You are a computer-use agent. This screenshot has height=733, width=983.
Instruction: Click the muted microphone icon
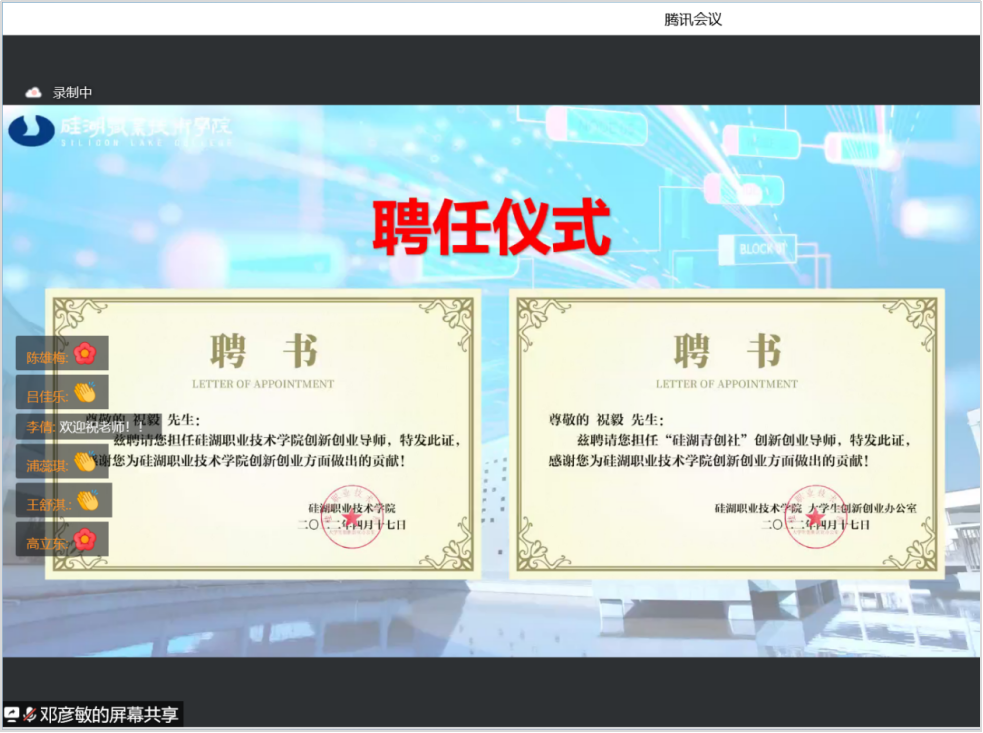click(x=29, y=714)
